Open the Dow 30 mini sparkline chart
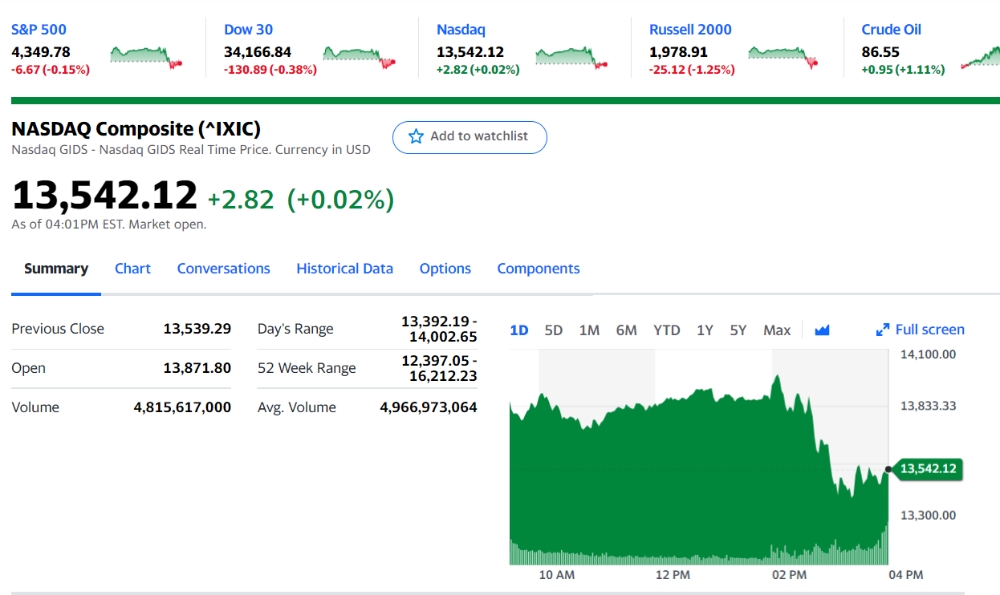Image resolution: width=1000 pixels, height=595 pixels. [x=359, y=57]
